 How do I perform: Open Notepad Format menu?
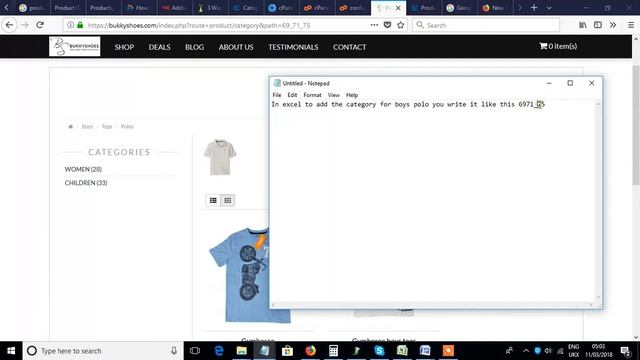312,95
